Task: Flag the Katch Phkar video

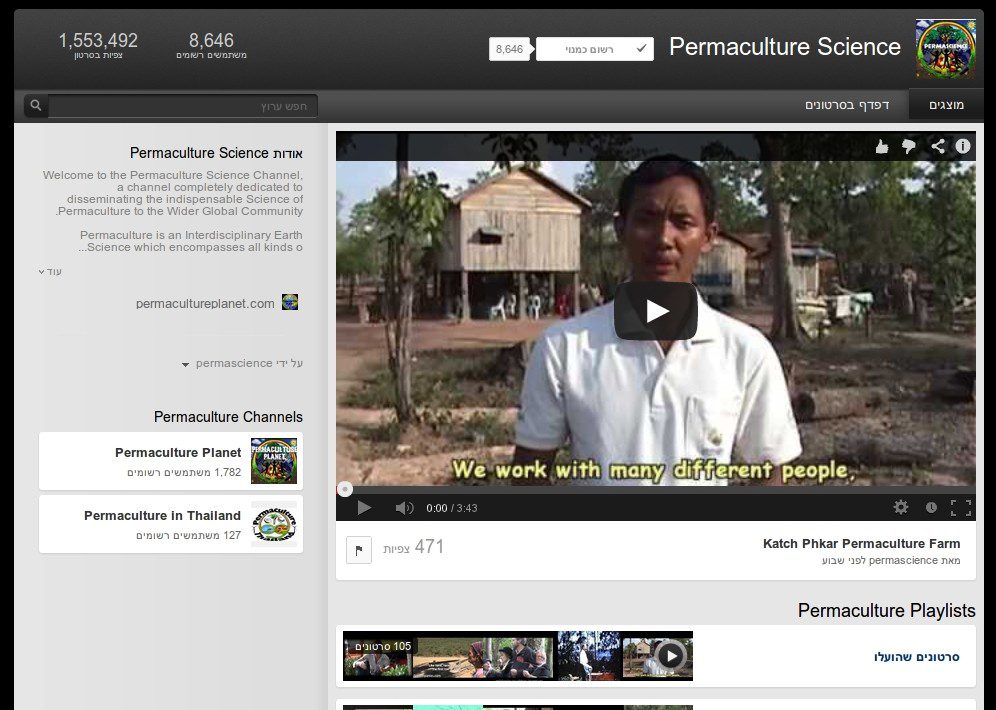Action: 359,550
